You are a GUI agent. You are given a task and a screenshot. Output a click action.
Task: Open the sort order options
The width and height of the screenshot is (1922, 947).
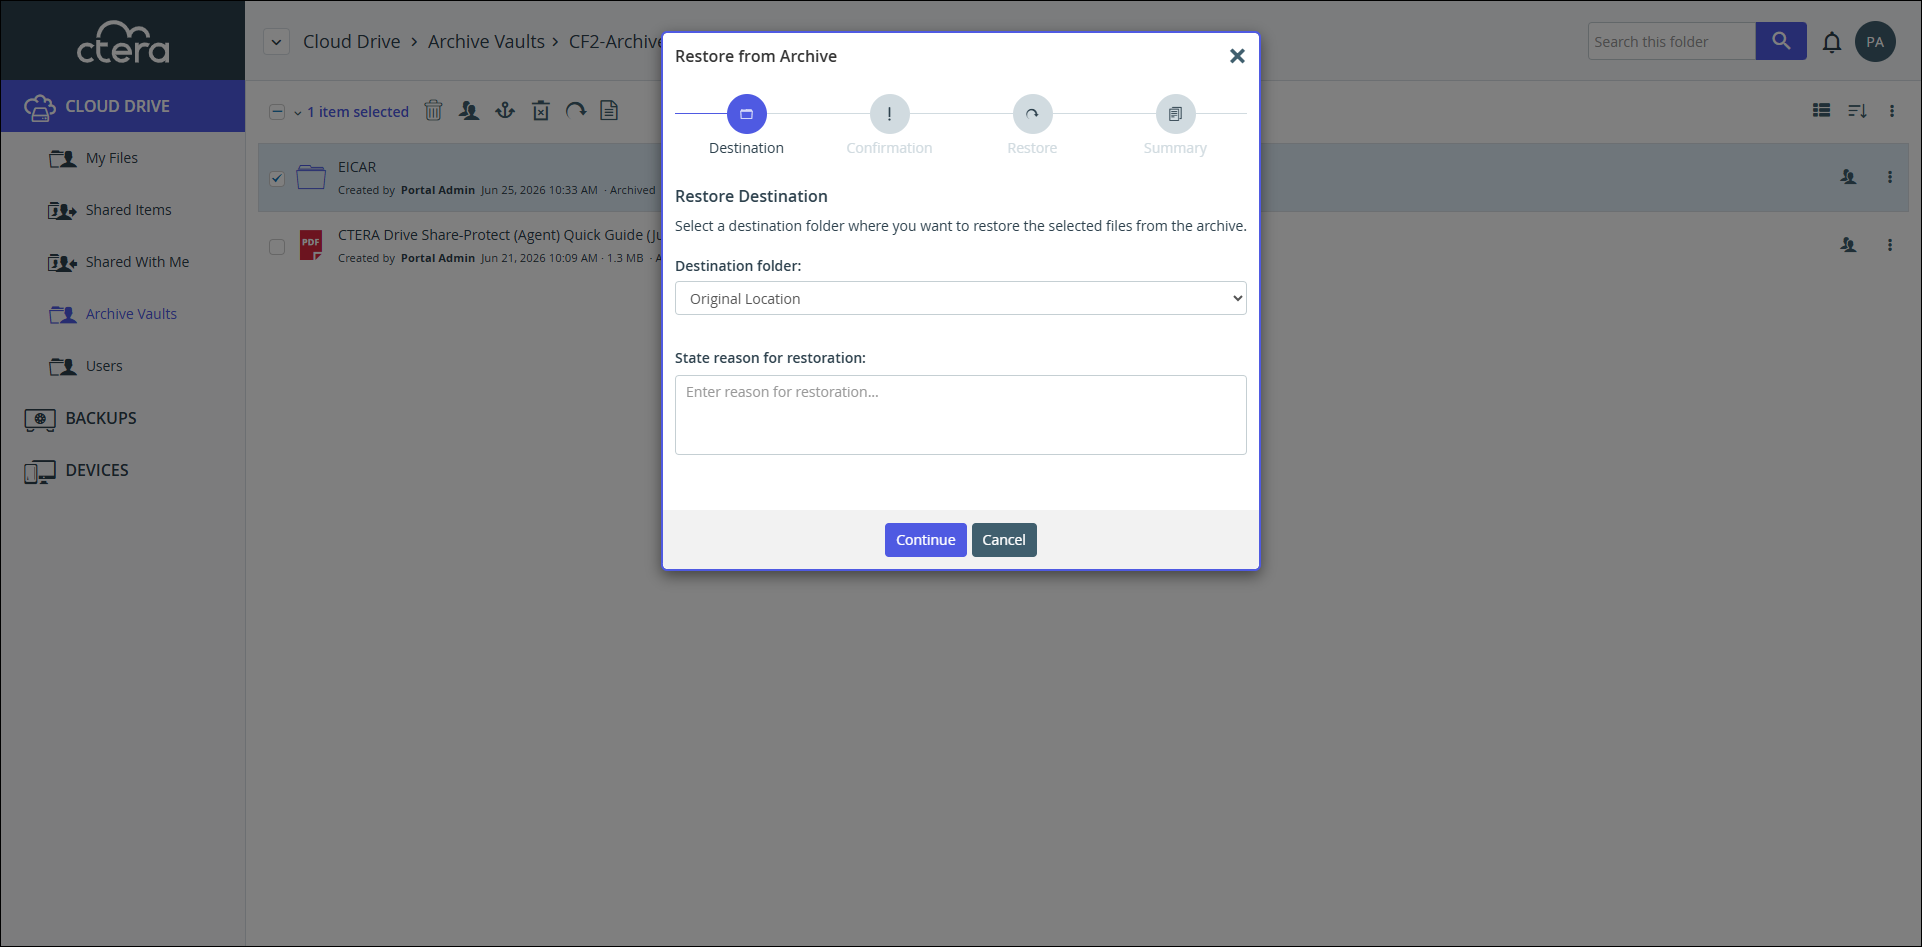tap(1857, 111)
